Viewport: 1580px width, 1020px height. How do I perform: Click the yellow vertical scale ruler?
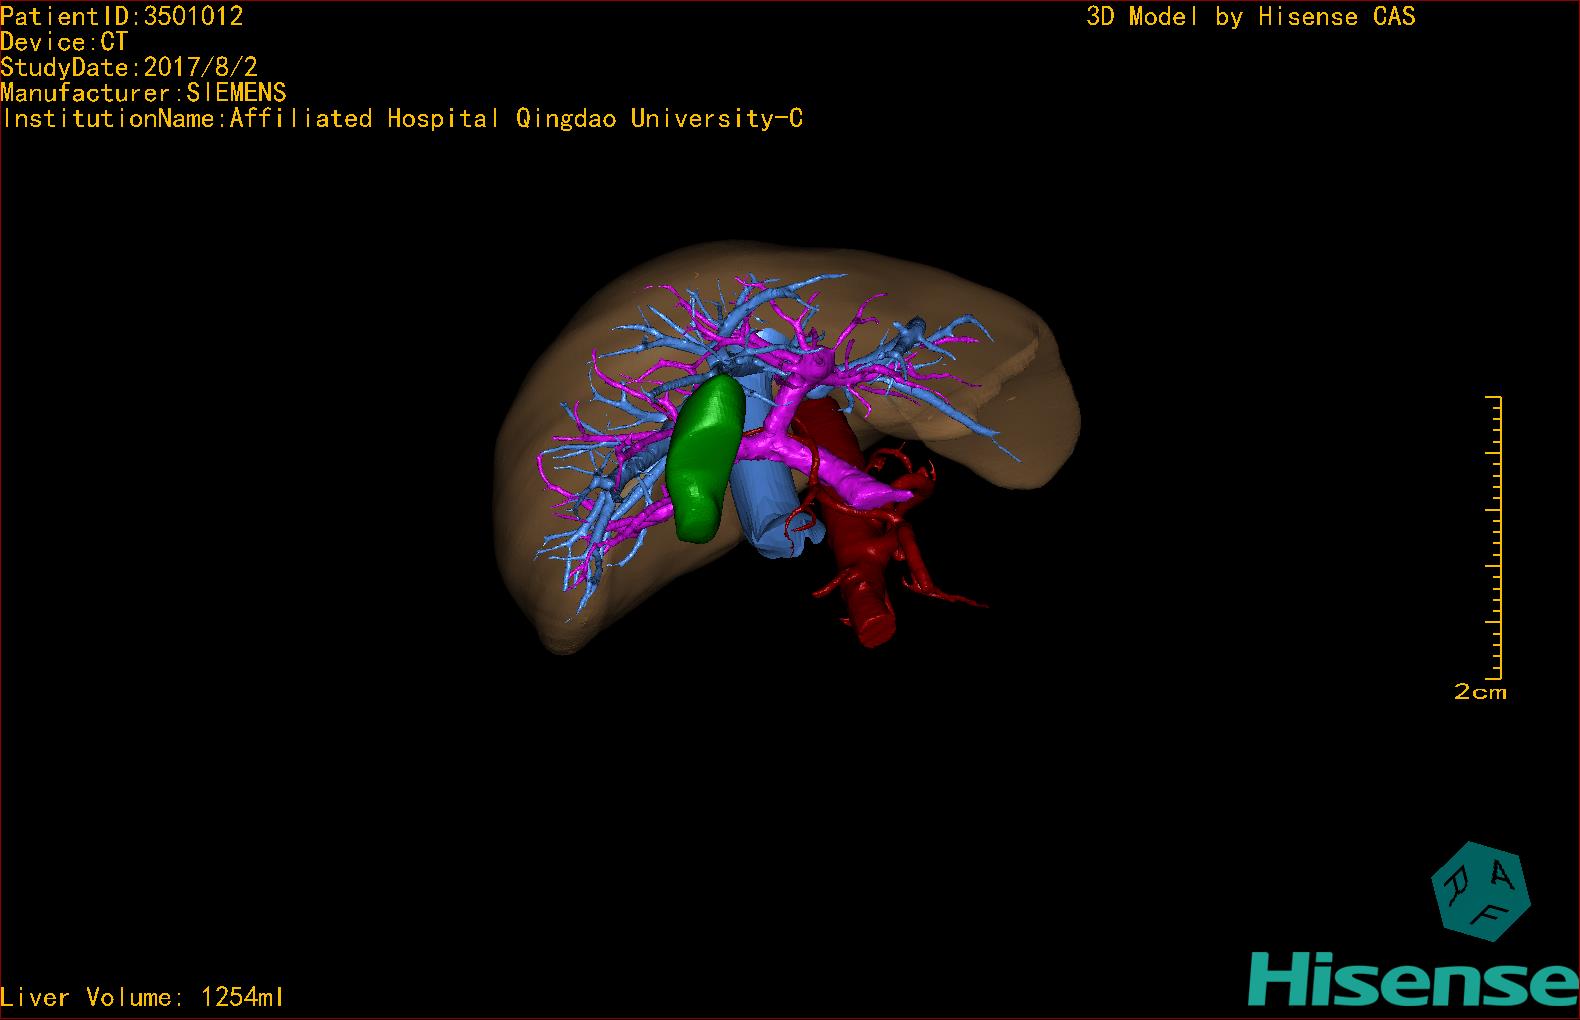coord(1493,538)
